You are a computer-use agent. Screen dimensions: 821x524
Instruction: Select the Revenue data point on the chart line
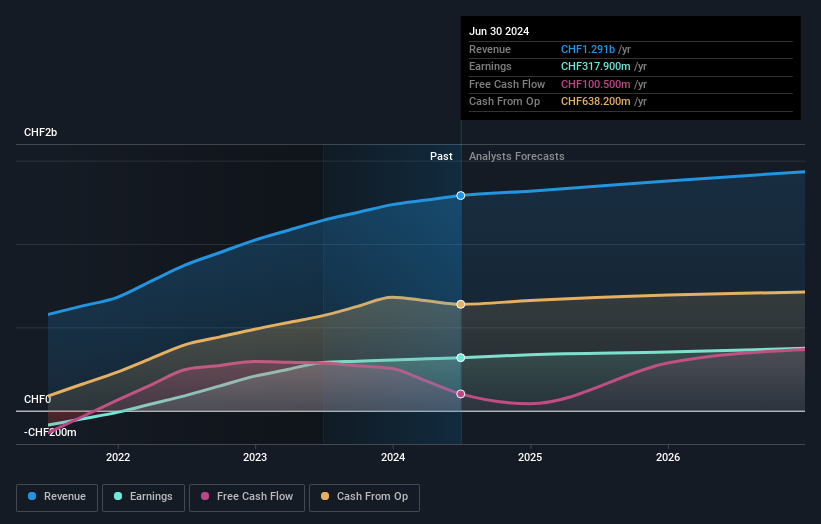click(461, 195)
